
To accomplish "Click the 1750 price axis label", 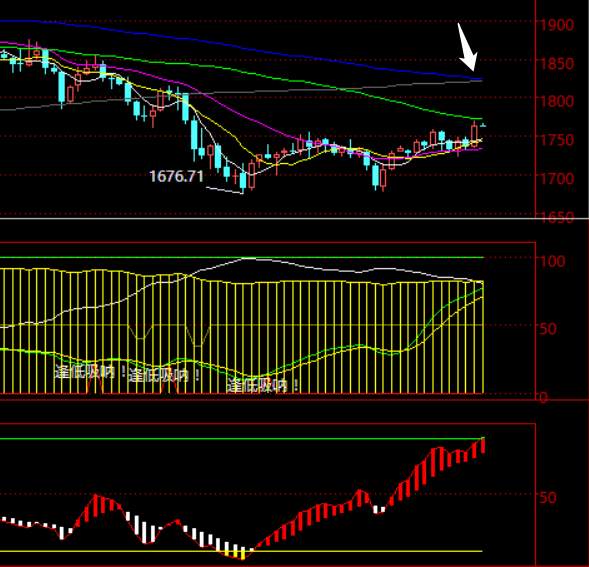I will (557, 140).
